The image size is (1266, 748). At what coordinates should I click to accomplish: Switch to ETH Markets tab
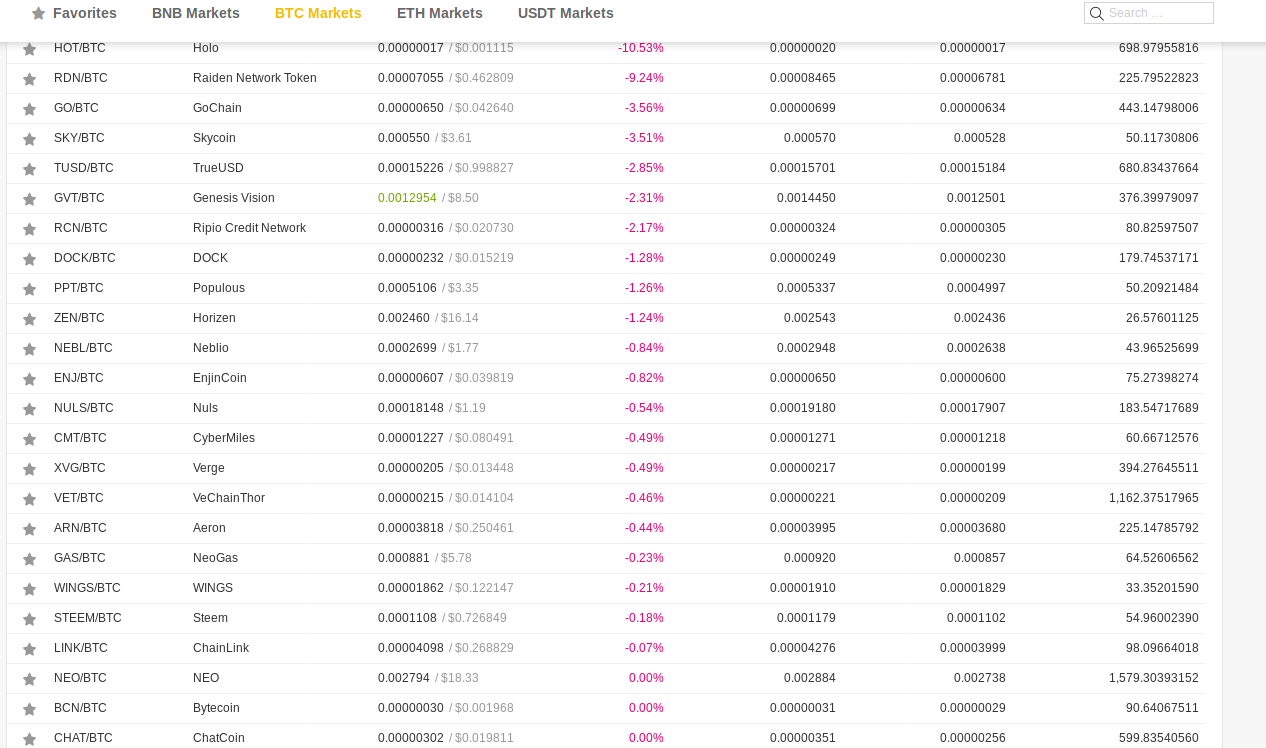point(440,13)
